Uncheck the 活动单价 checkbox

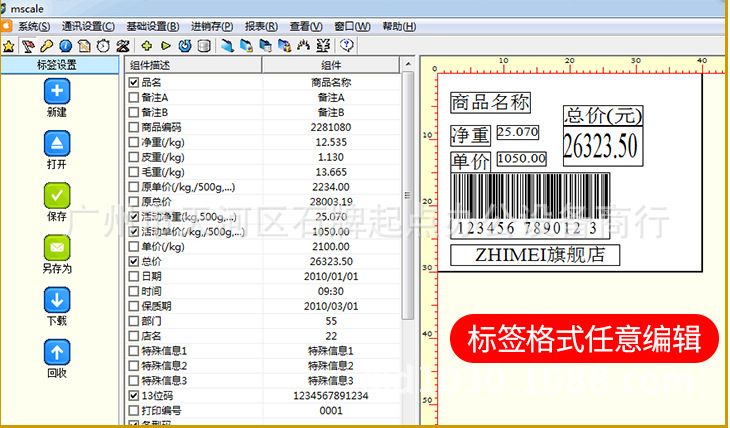pyautogui.click(x=134, y=231)
